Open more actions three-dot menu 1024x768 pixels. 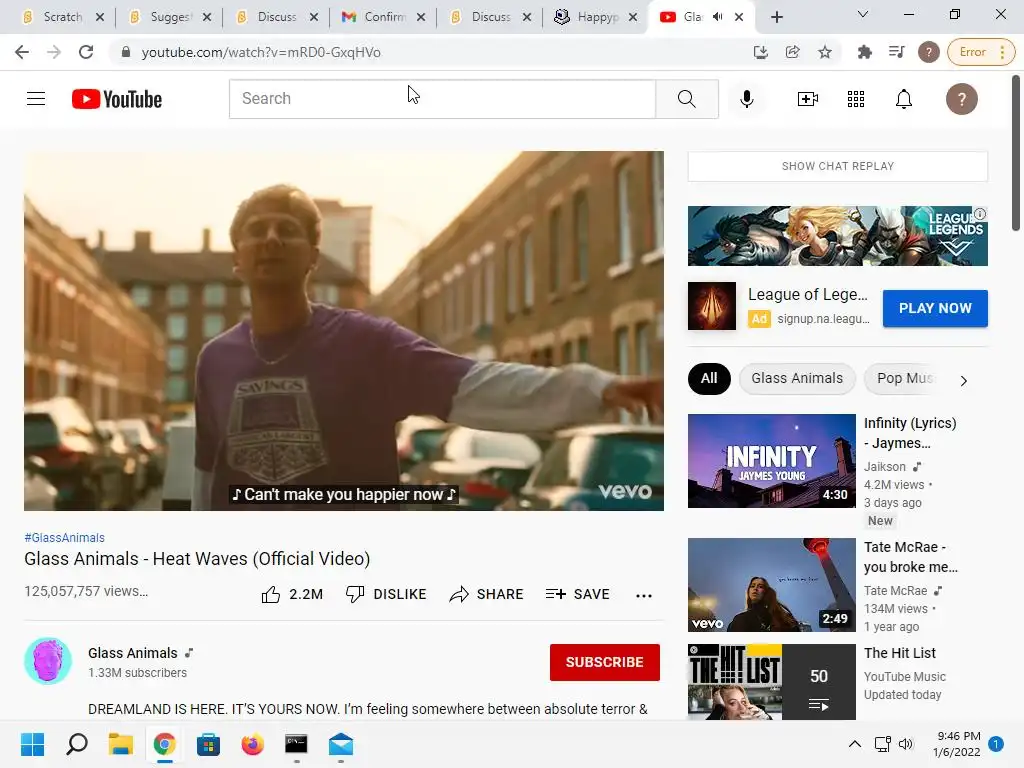(644, 596)
